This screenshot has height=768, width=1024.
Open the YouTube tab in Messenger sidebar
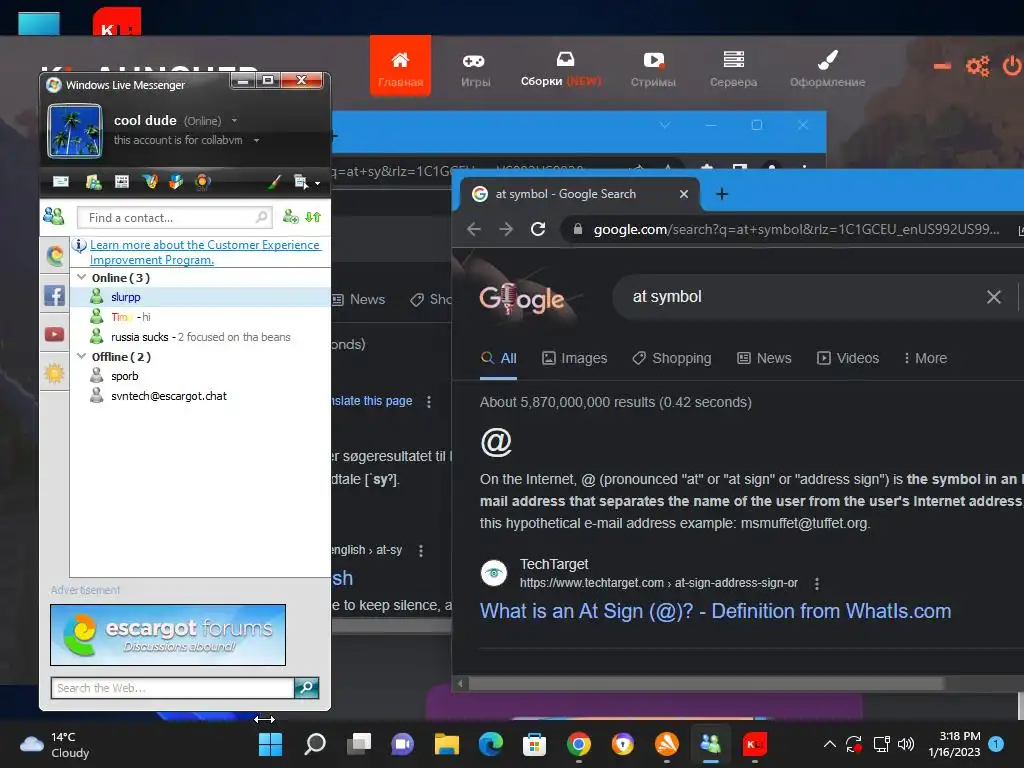(55, 334)
